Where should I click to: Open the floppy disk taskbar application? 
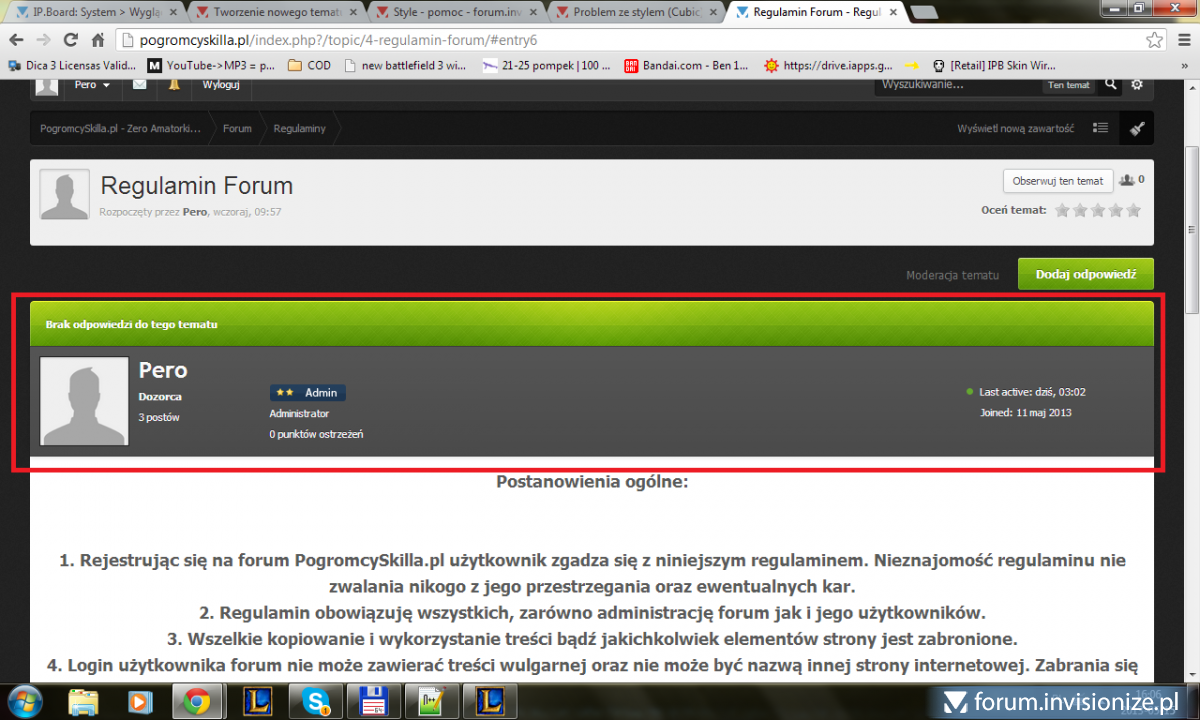pos(374,702)
